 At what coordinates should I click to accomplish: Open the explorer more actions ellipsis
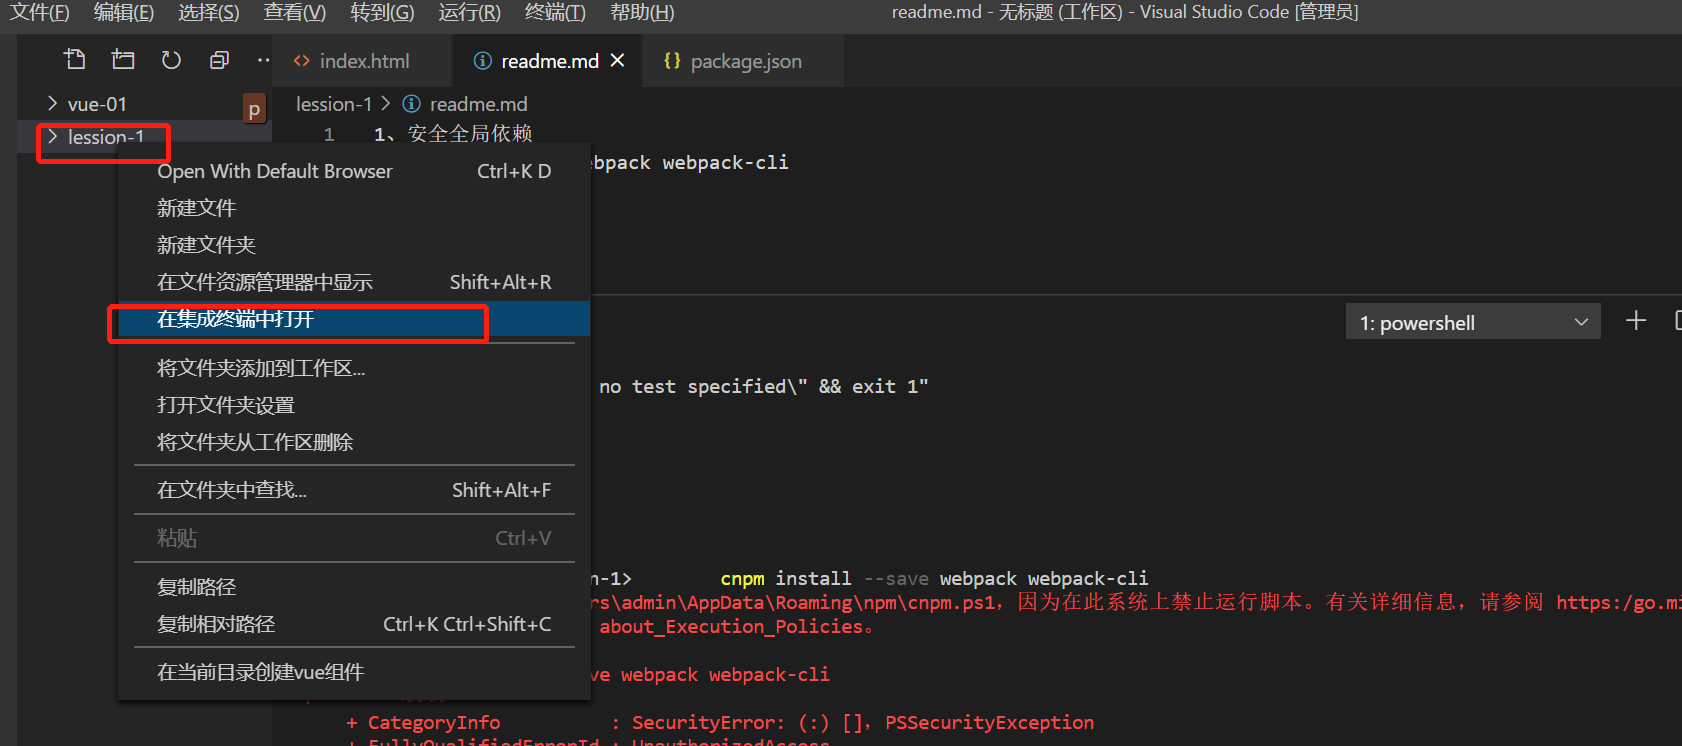(x=263, y=60)
